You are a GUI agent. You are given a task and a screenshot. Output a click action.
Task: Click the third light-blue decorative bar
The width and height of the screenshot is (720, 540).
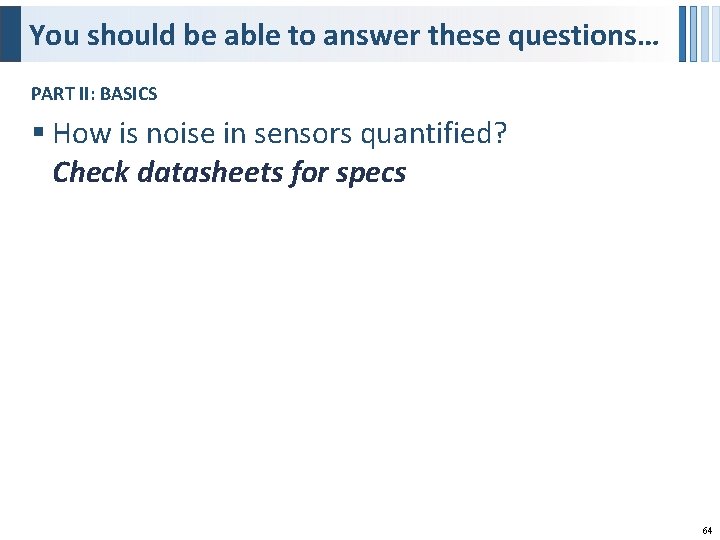point(703,33)
